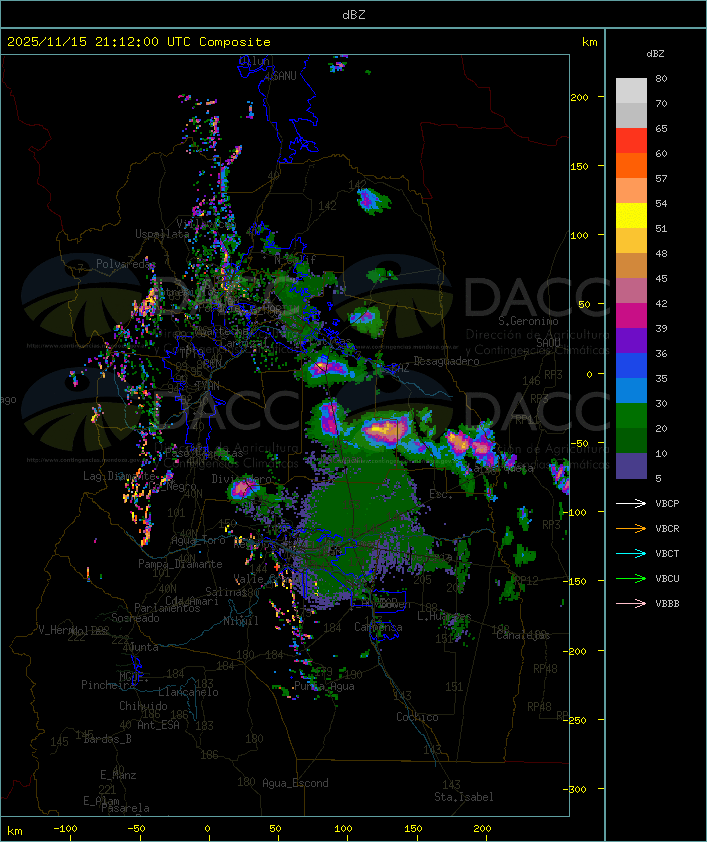Click the VBCT legend label
Screen dimensions: 707x842
pyautogui.click(x=667, y=554)
